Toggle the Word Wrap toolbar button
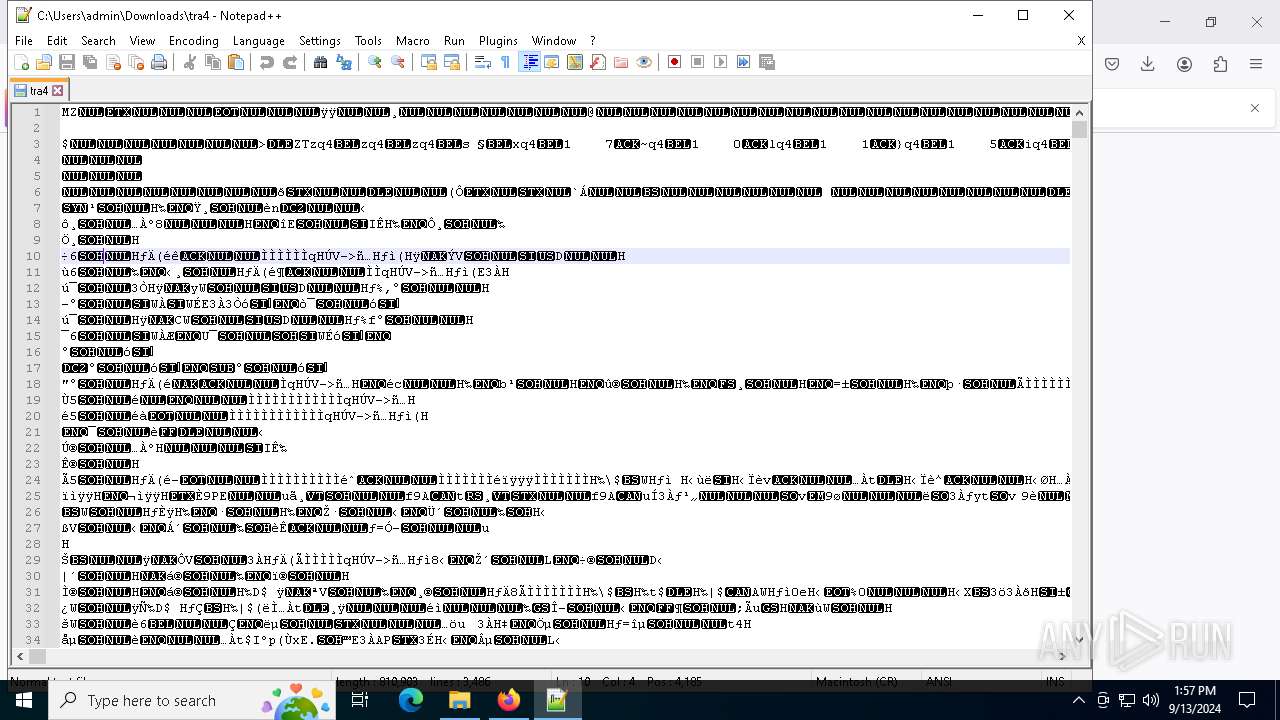The width and height of the screenshot is (1280, 720). pyautogui.click(x=483, y=62)
